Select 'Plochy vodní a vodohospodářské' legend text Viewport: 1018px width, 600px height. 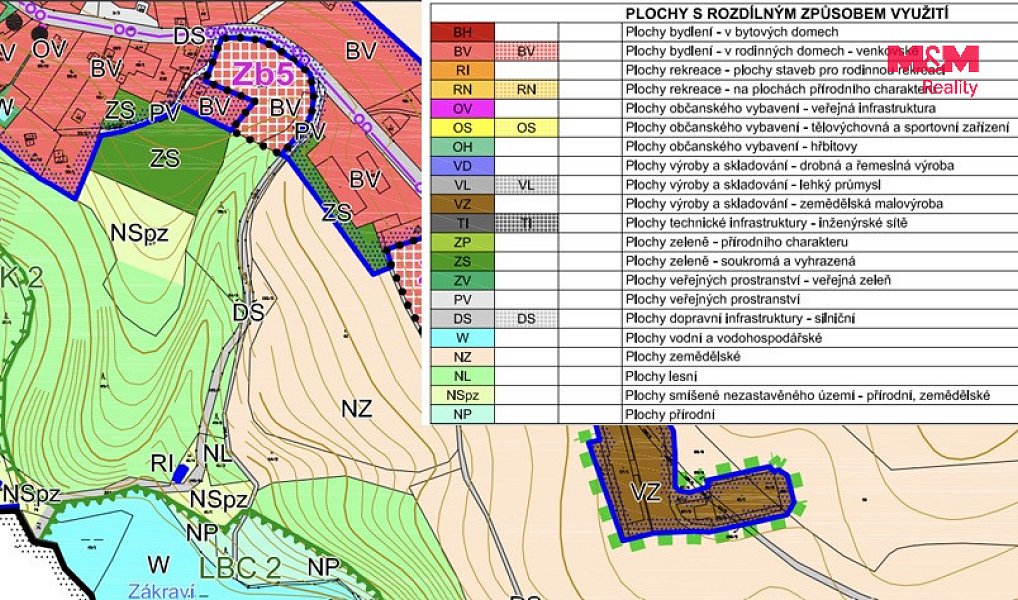(723, 338)
